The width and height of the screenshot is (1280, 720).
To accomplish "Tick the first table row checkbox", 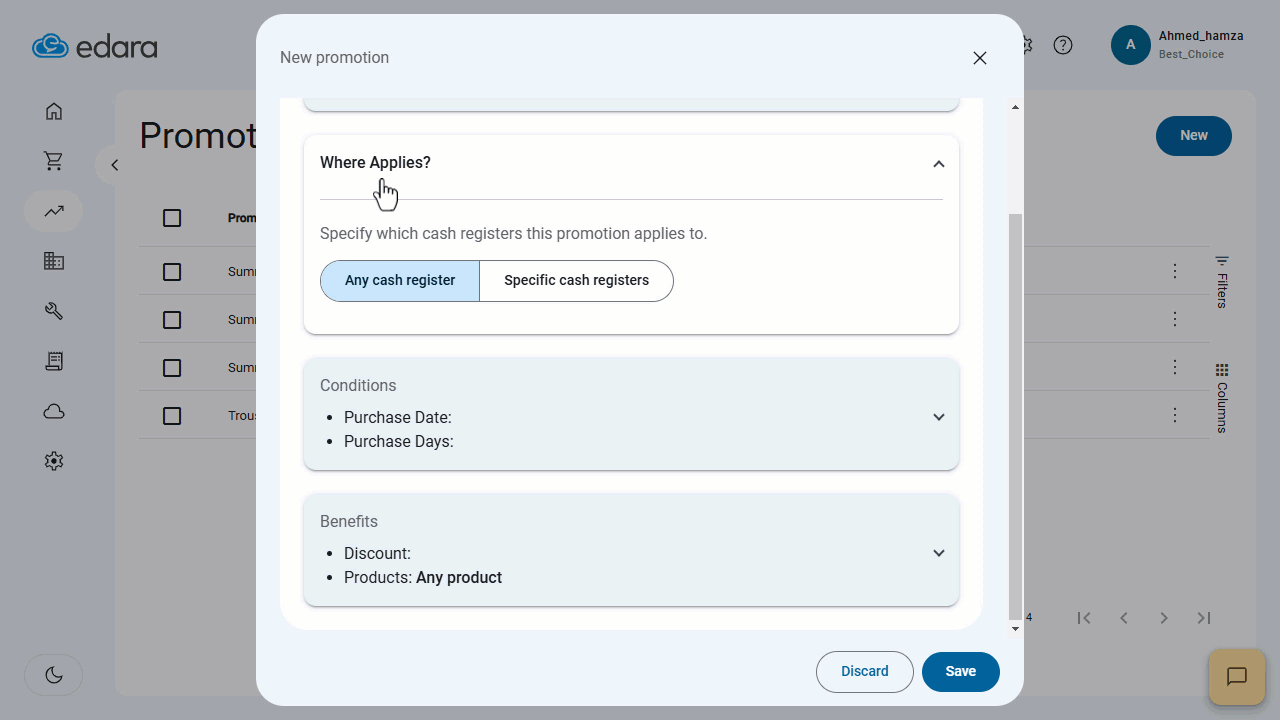I will pyautogui.click(x=172, y=272).
